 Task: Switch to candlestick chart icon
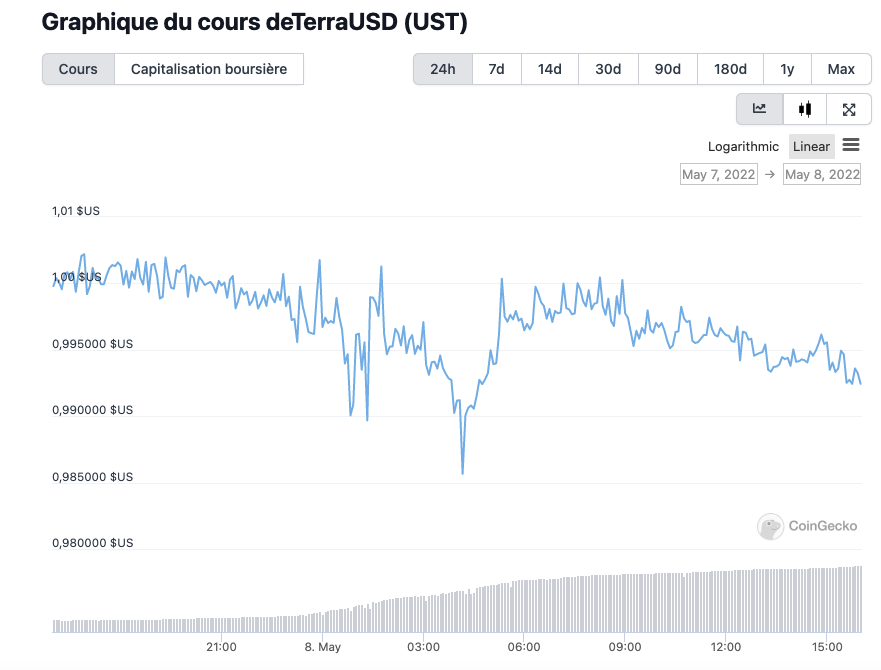(x=805, y=109)
